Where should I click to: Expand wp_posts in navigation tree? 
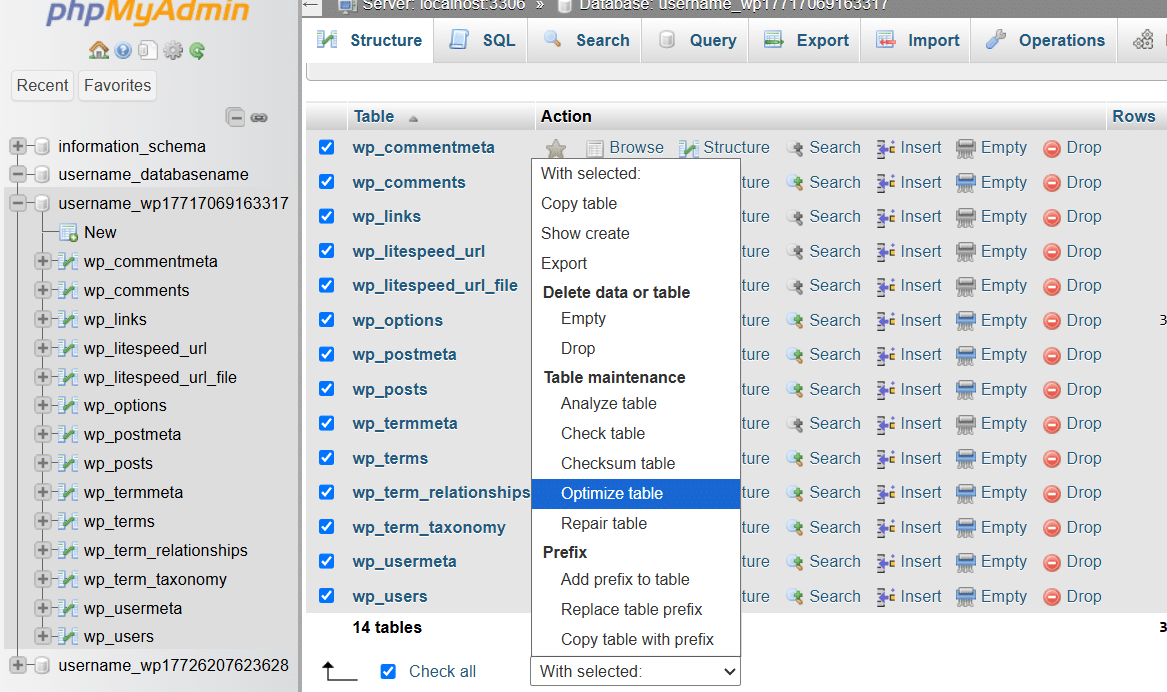(42, 463)
